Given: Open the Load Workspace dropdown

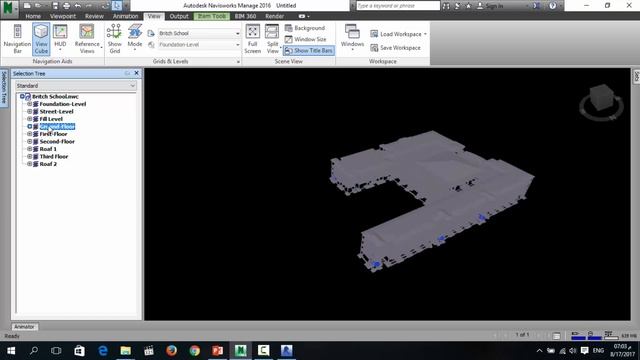Looking at the screenshot, I should pos(399,34).
